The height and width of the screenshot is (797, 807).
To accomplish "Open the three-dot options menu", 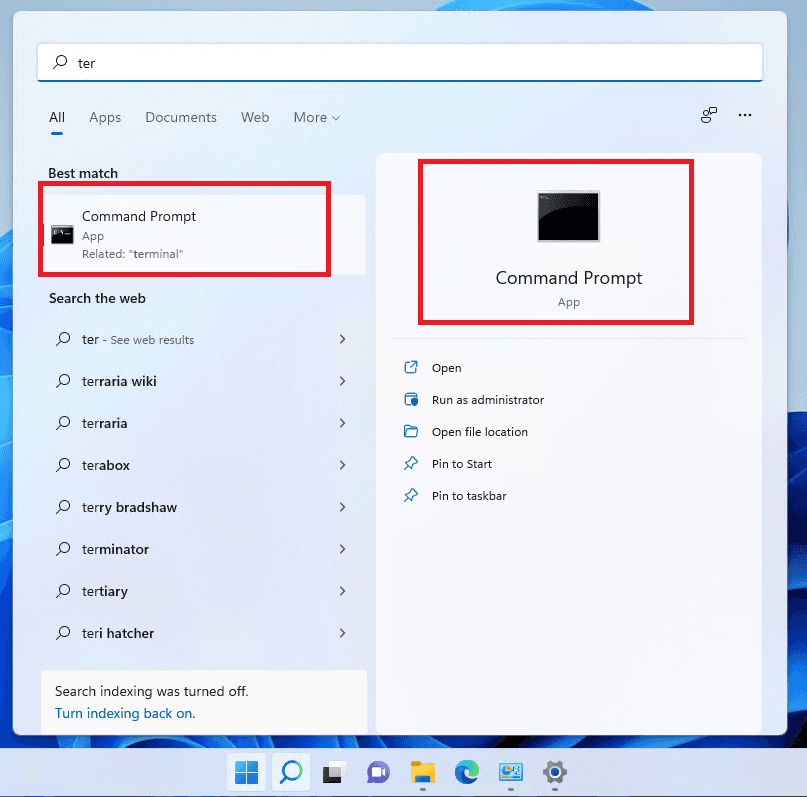I will click(745, 115).
